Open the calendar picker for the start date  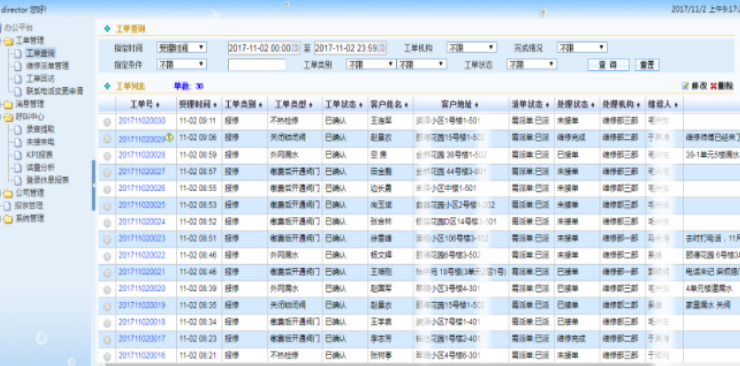pos(295,48)
